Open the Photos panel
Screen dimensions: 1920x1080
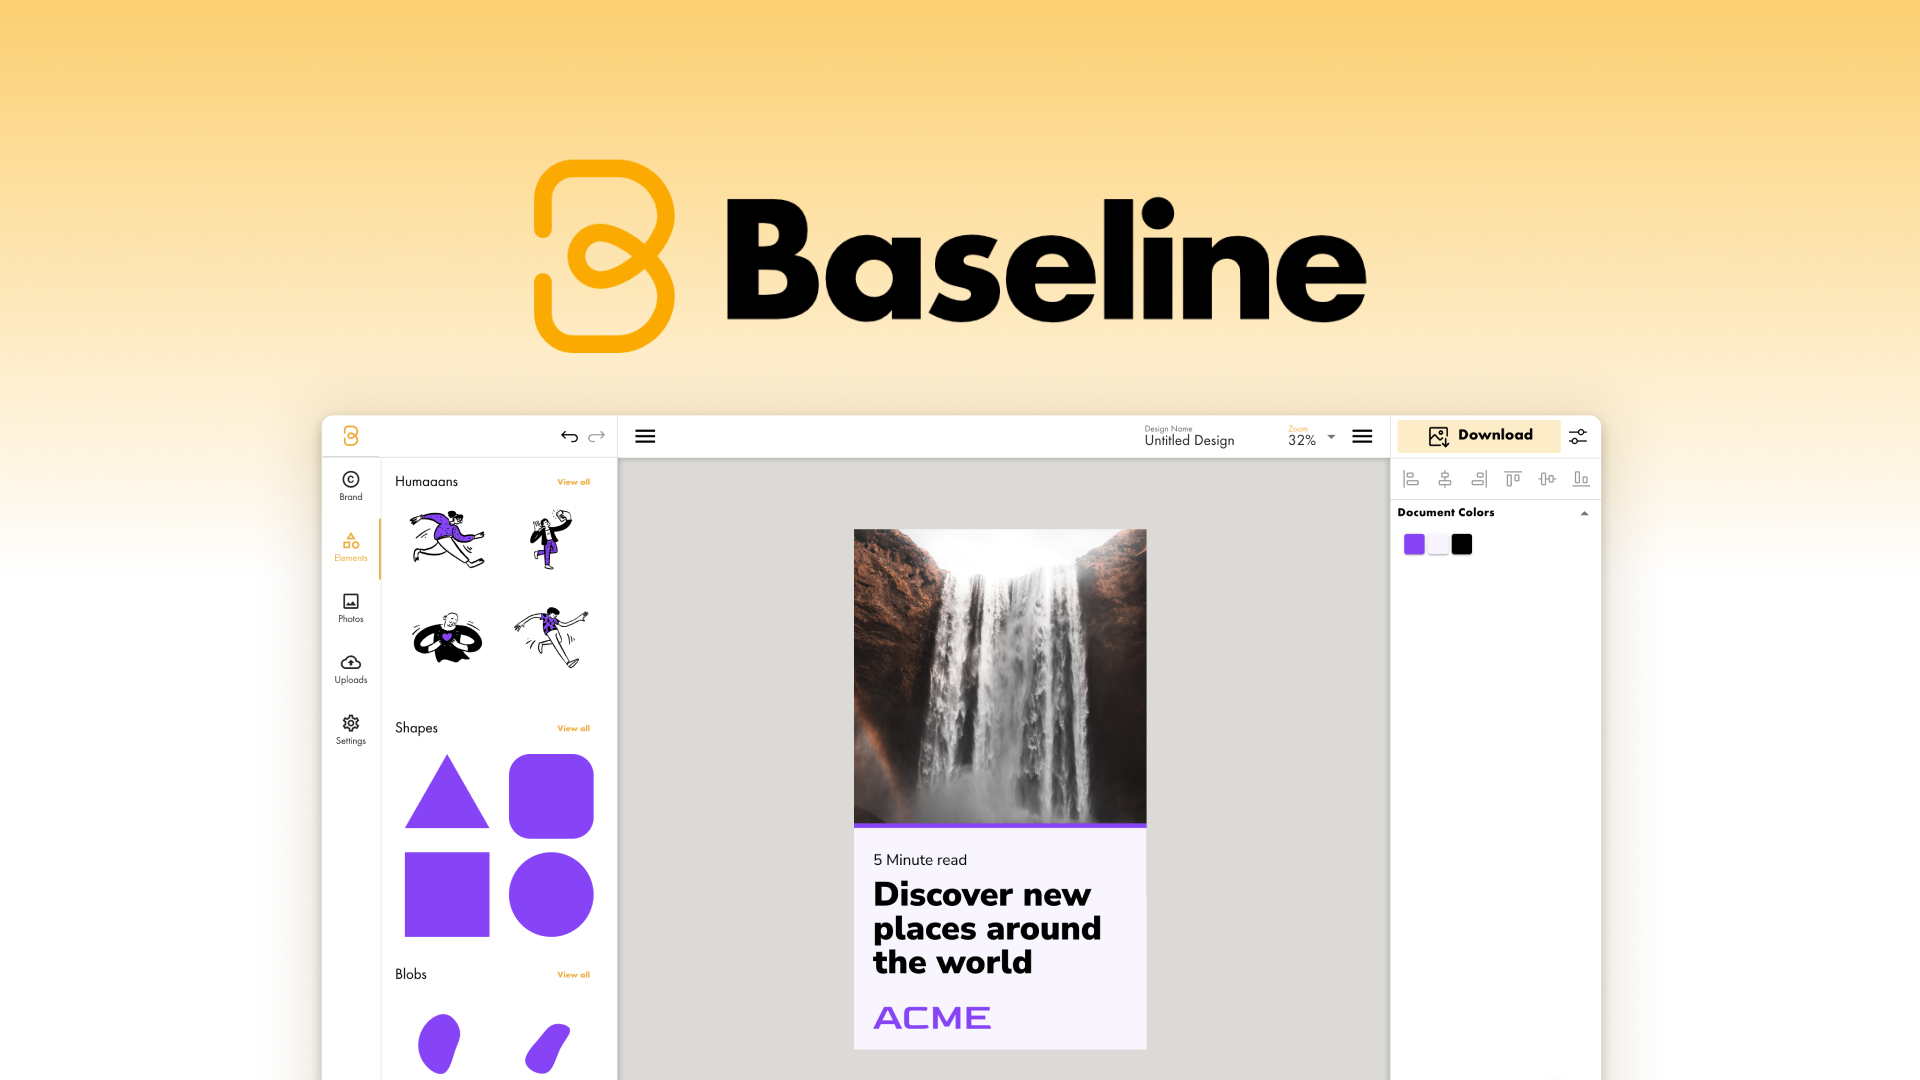click(x=348, y=608)
